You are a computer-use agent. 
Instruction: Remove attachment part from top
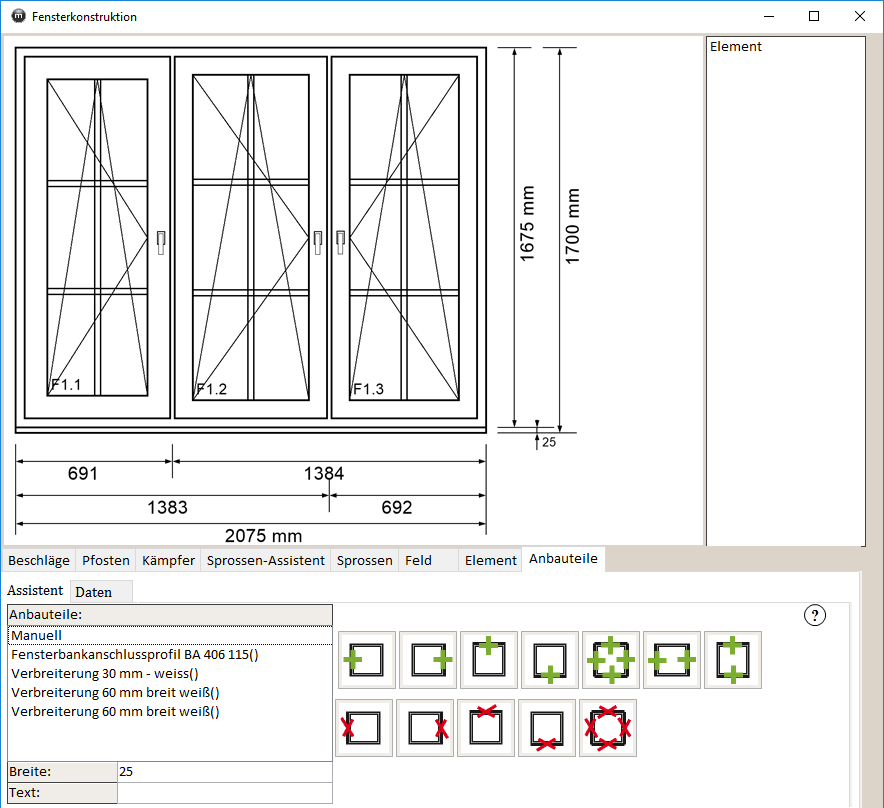coord(485,728)
